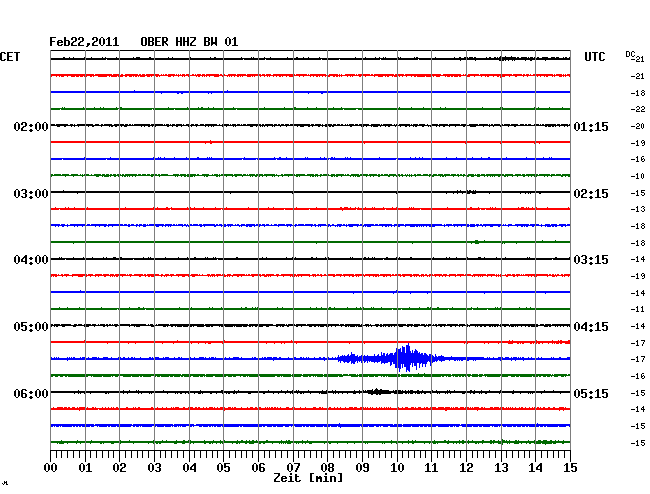Viewport: 650px width, 494px height.
Task: Select the "04:00" CET time label
Action: [31, 260]
